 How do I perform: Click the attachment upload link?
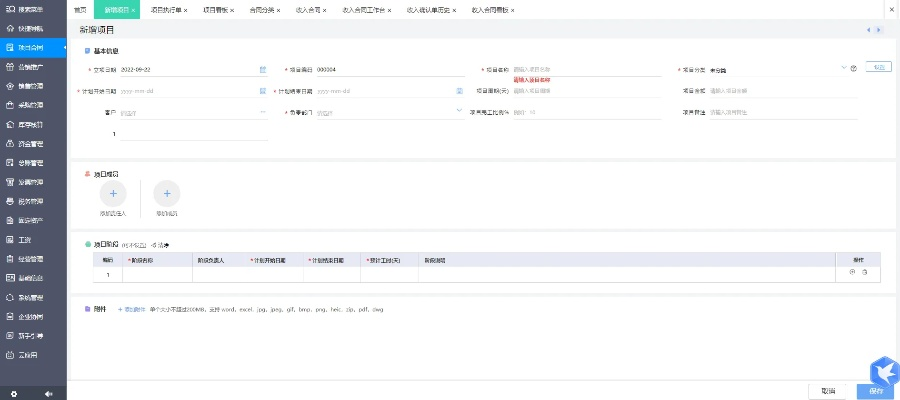click(x=131, y=310)
